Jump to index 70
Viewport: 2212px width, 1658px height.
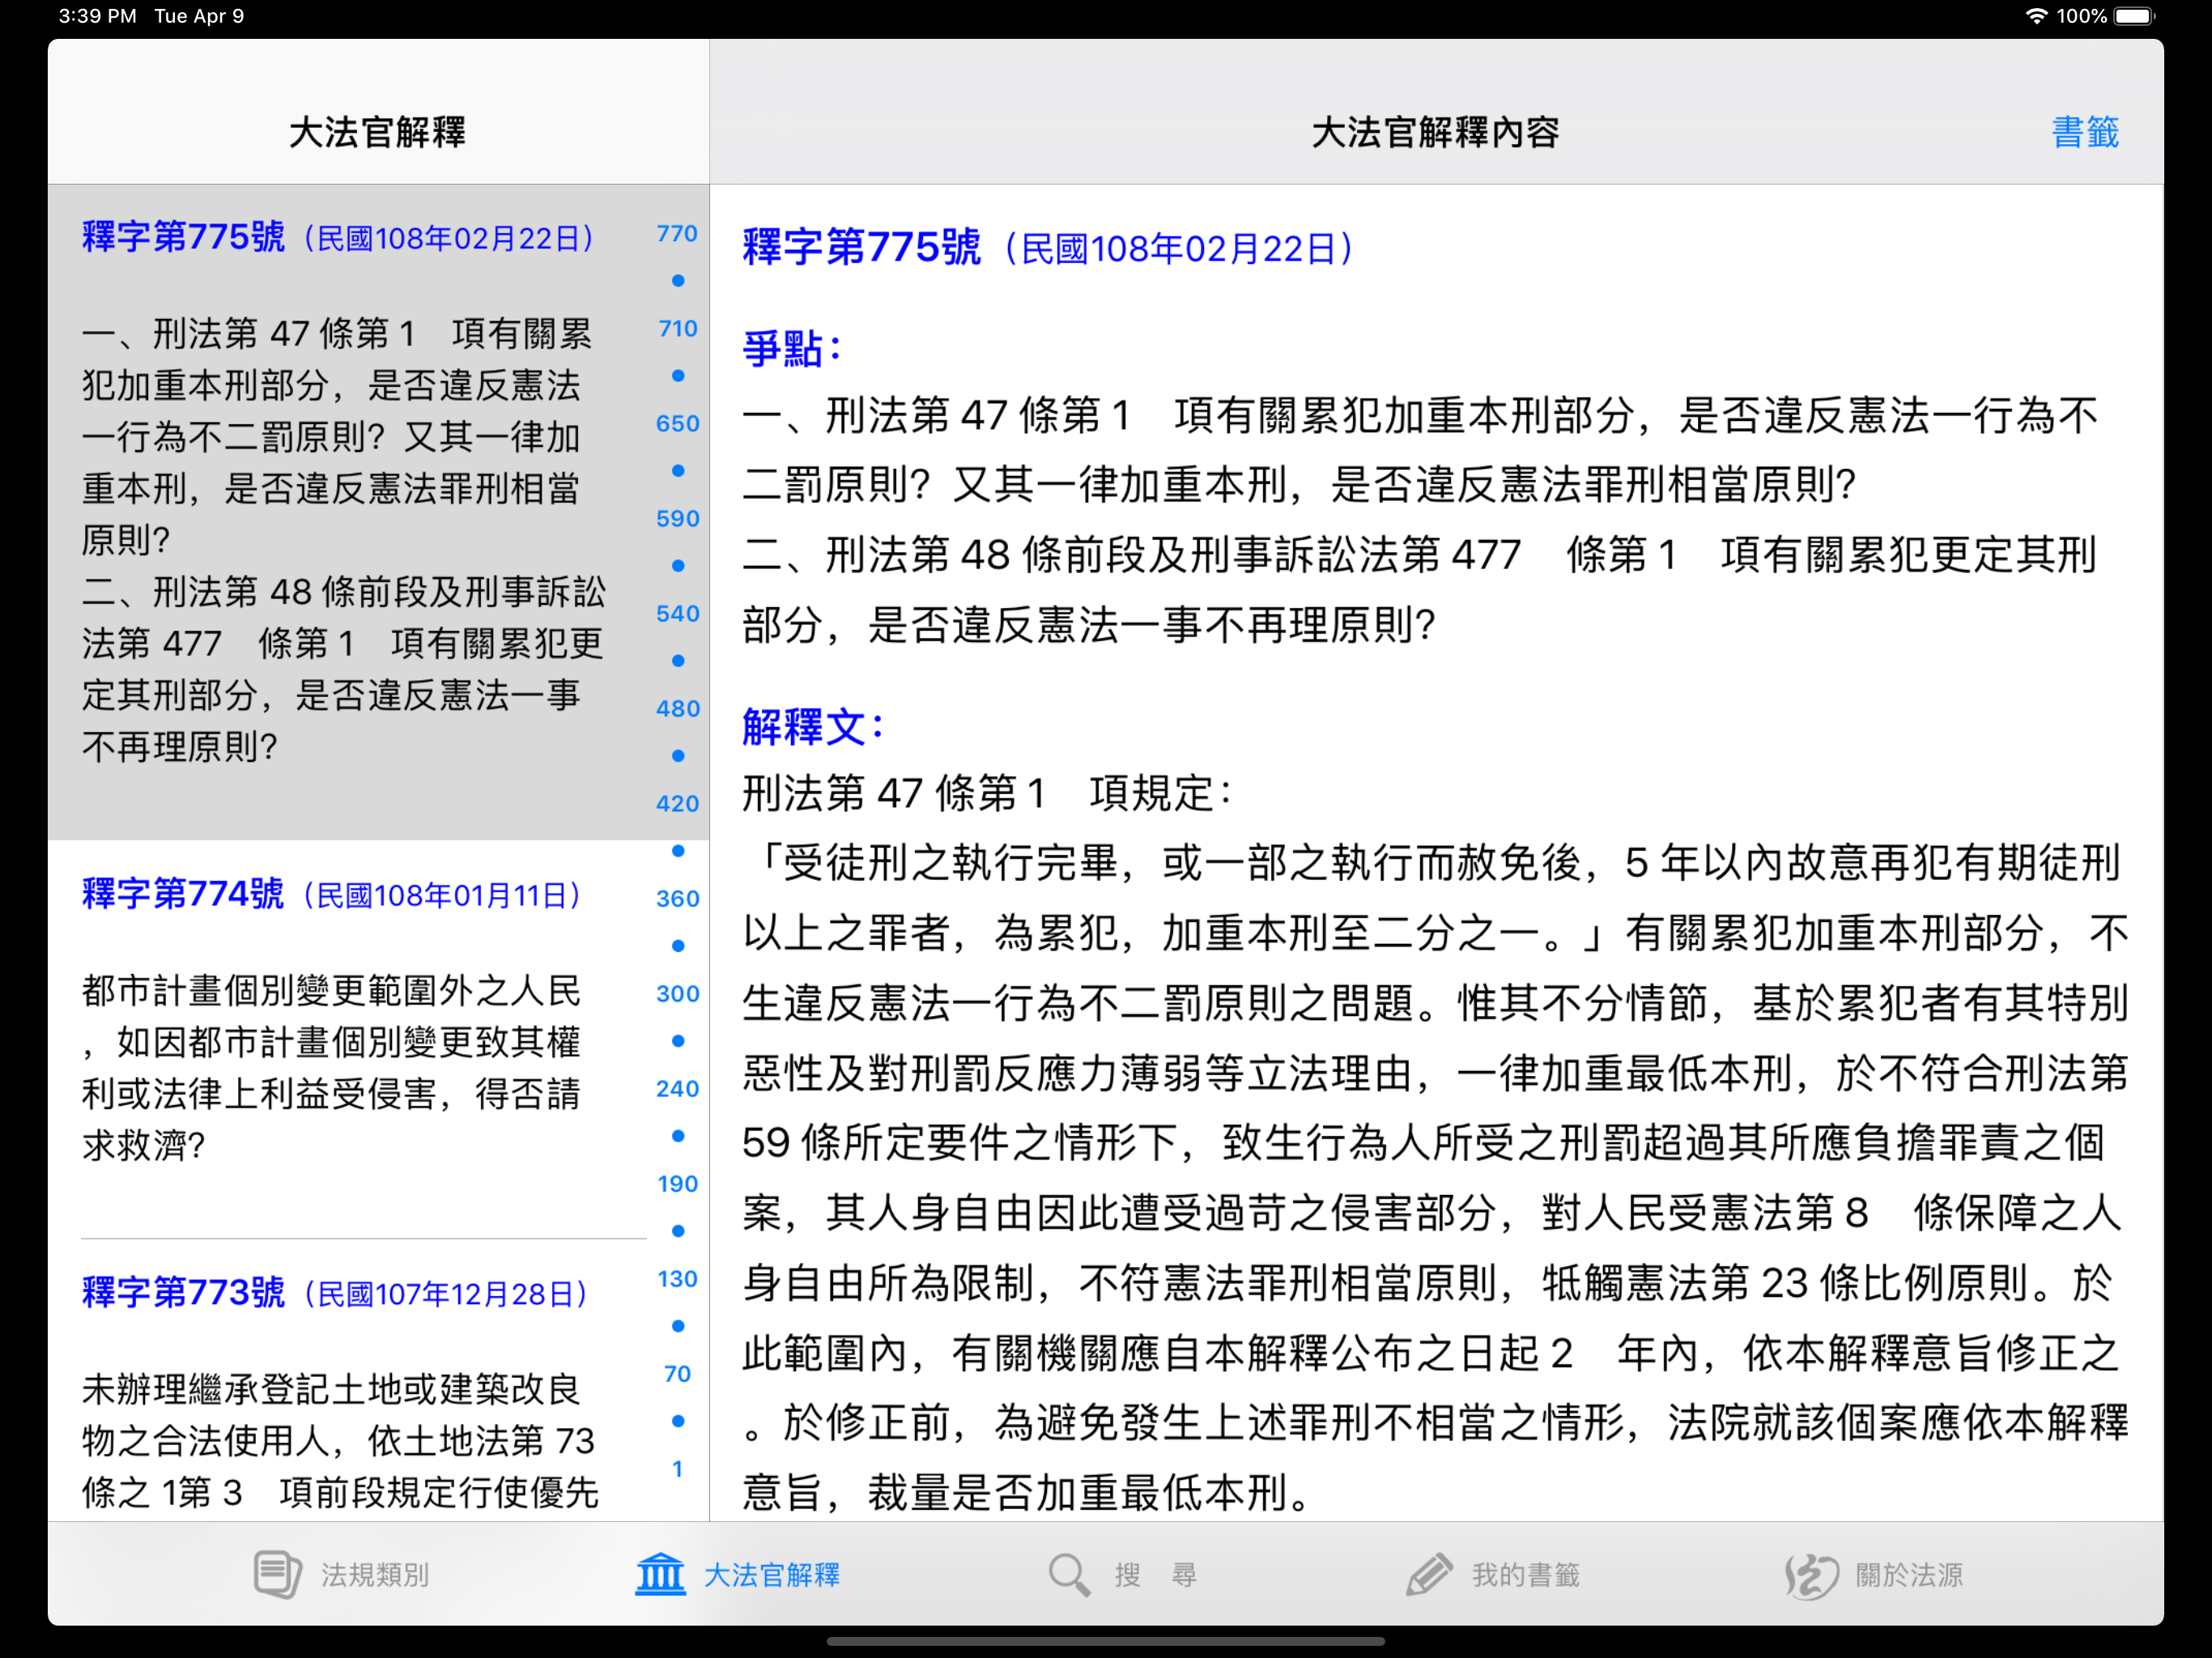click(x=677, y=1374)
